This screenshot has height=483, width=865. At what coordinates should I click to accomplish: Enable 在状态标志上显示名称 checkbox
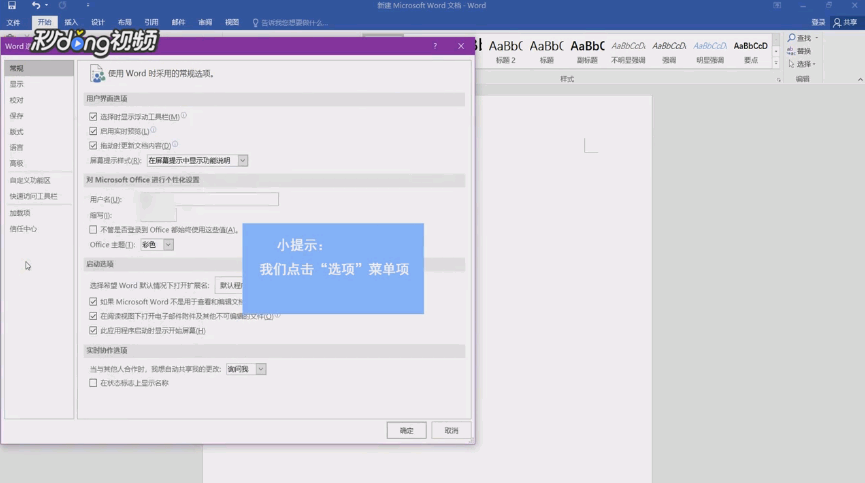click(x=93, y=383)
